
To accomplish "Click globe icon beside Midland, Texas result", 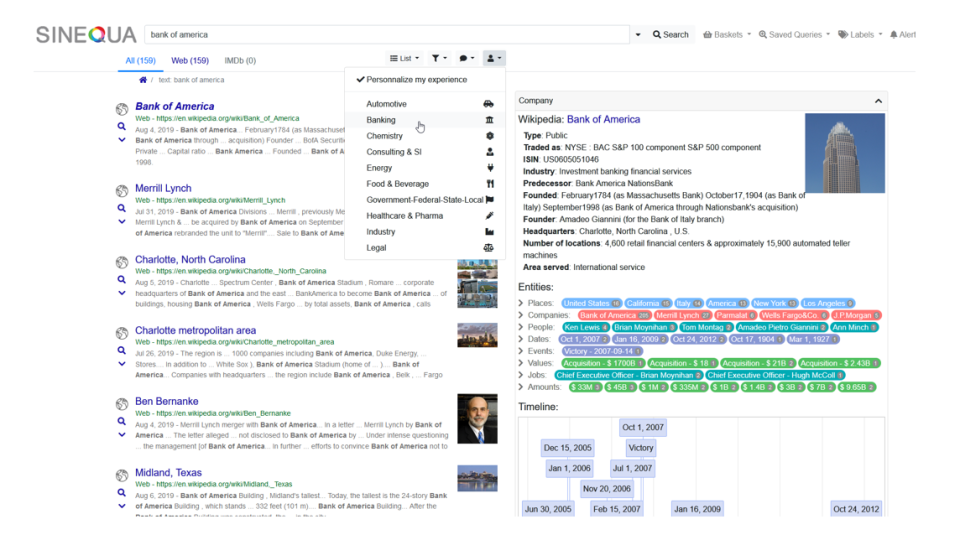I will point(122,475).
